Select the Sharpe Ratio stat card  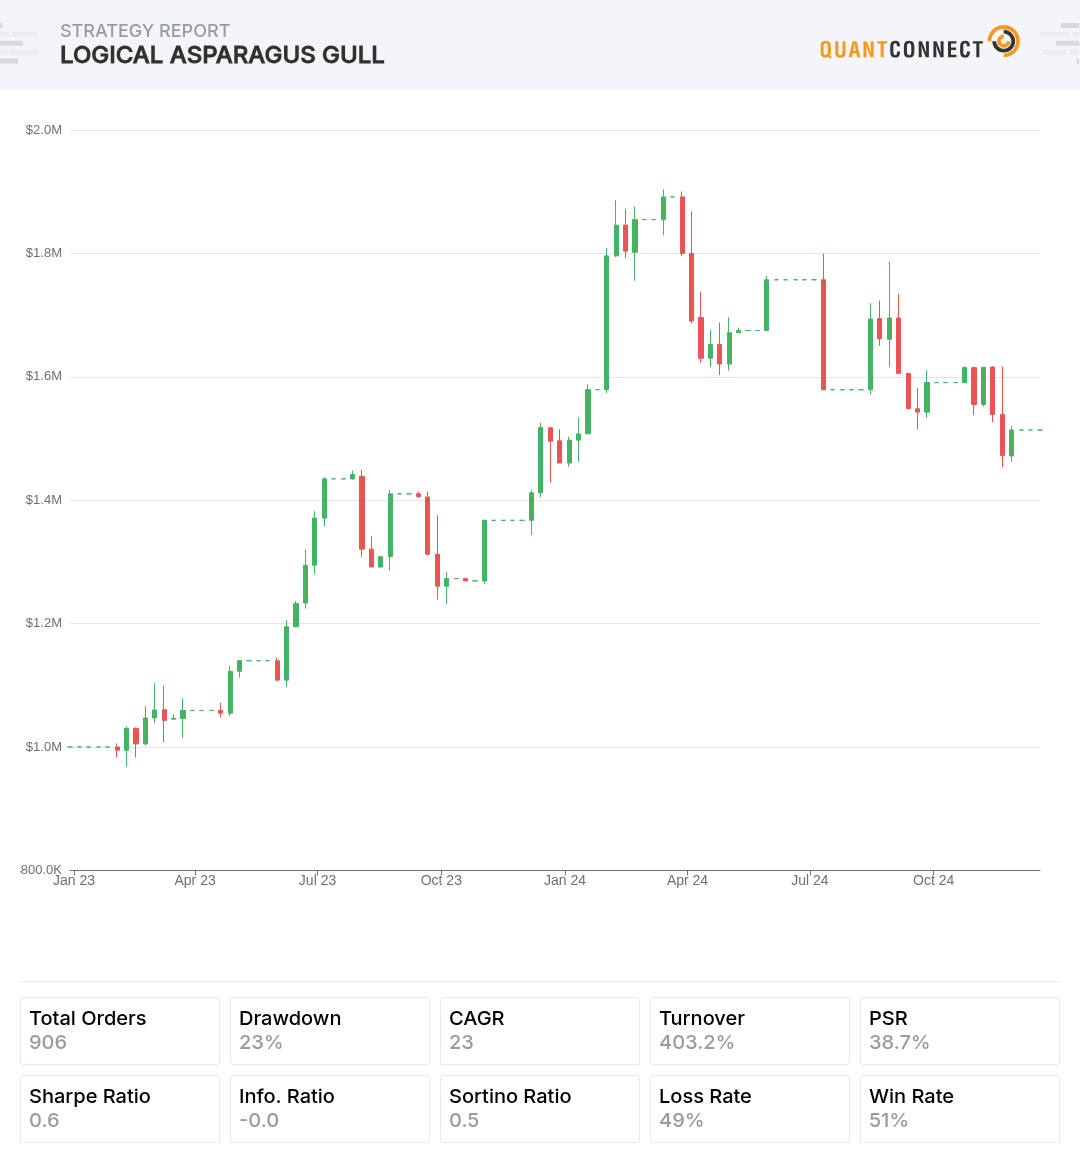120,1109
